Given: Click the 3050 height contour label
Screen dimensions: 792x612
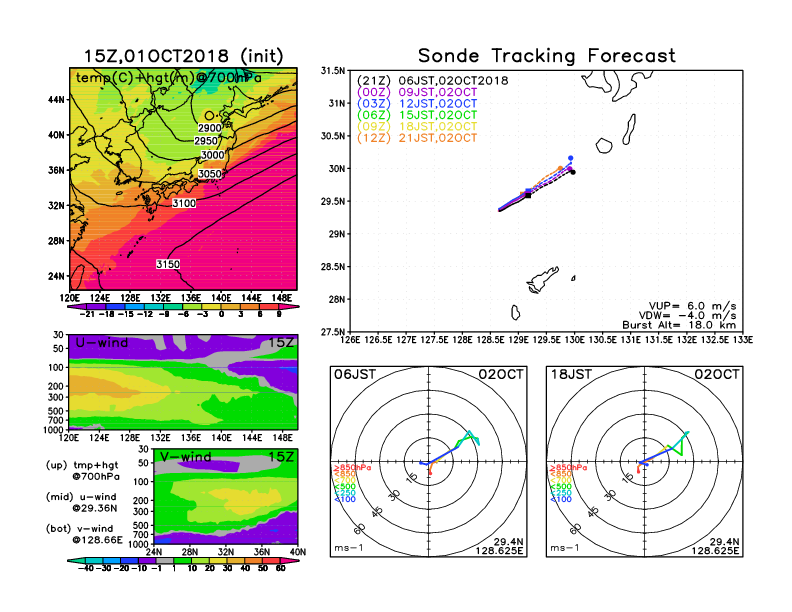Looking at the screenshot, I should click(x=210, y=174).
